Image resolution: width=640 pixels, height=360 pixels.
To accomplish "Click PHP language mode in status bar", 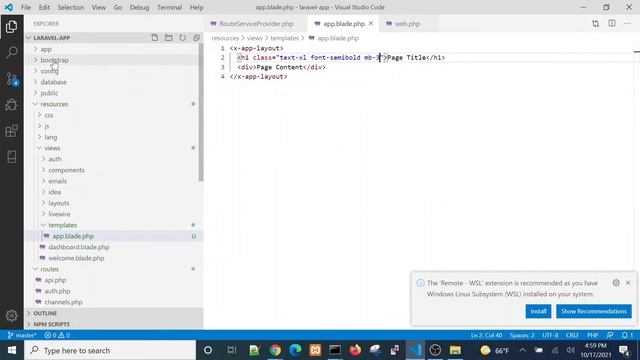I will pyautogui.click(x=592, y=335).
